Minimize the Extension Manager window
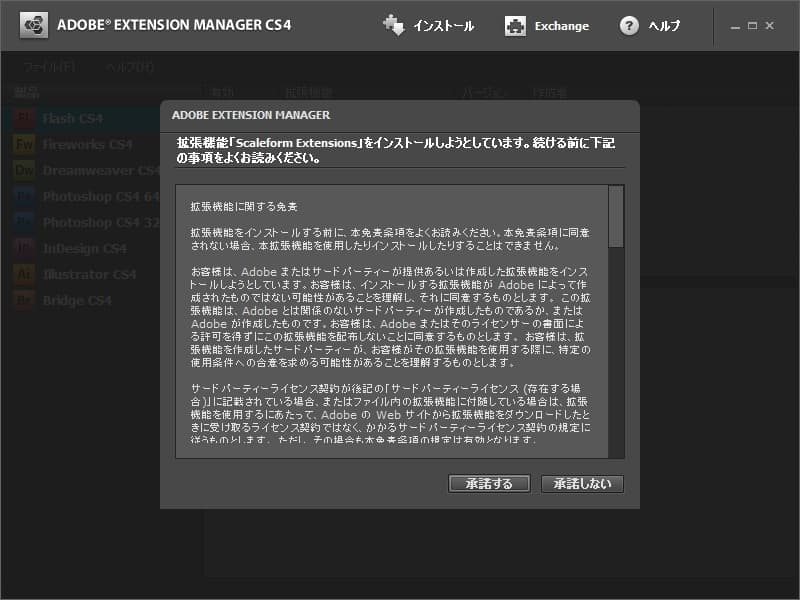Image resolution: width=800 pixels, height=600 pixels. 735,26
